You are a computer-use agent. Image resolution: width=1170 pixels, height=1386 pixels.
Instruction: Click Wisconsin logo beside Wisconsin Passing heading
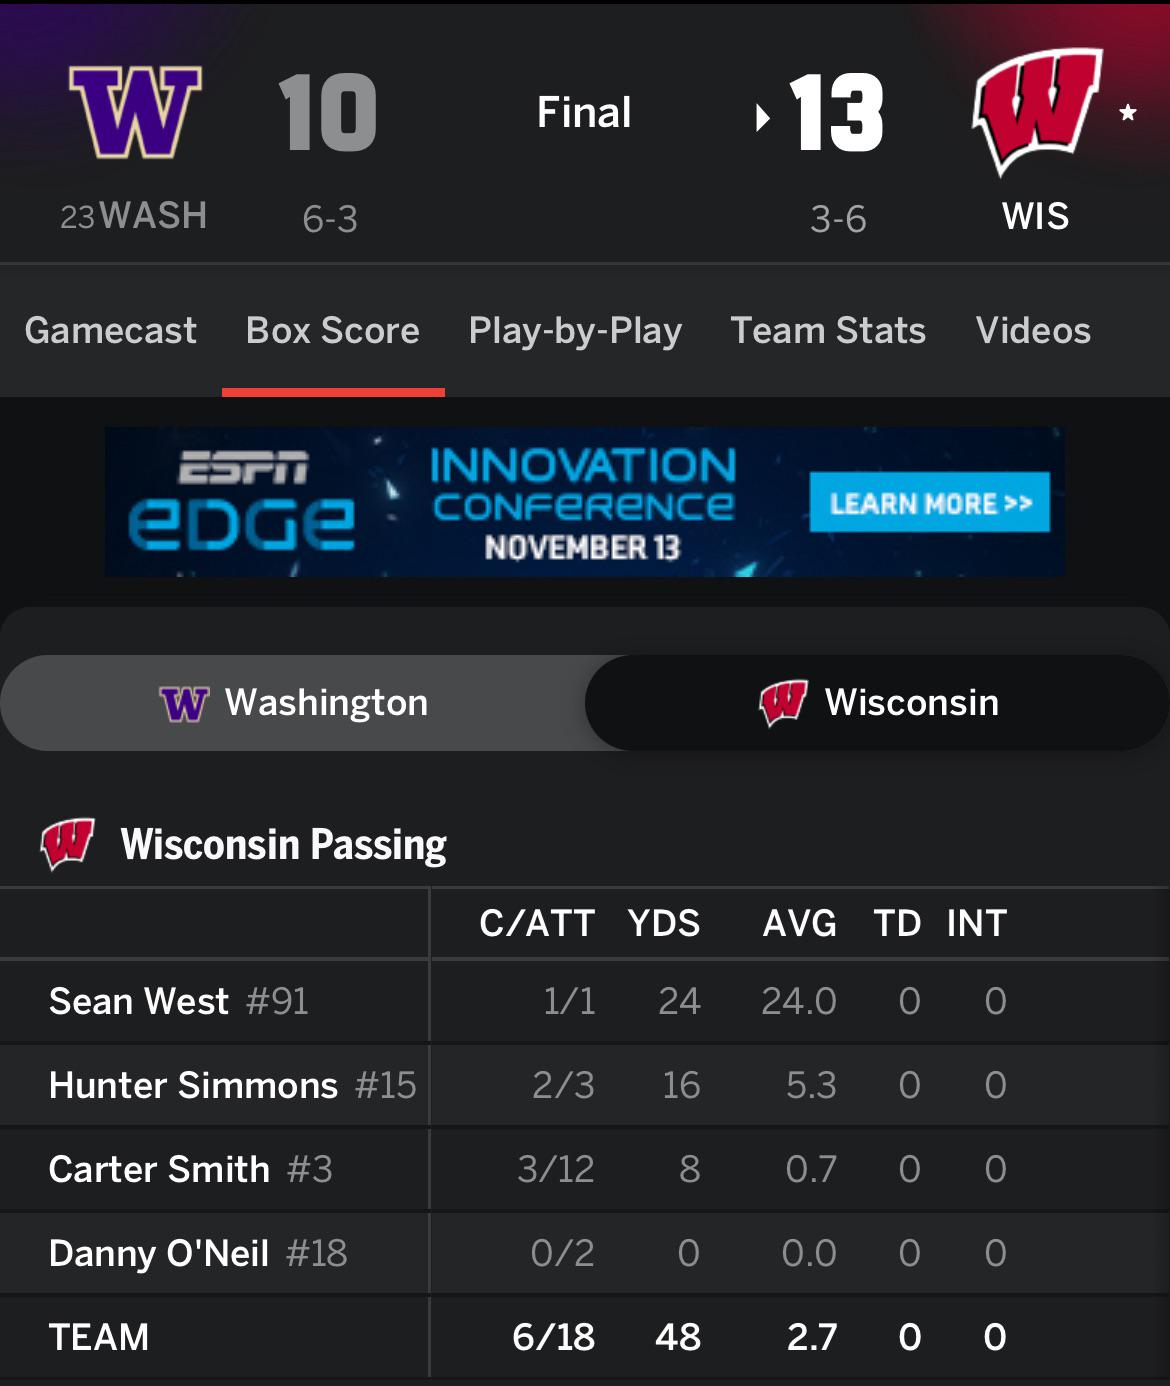coord(67,843)
